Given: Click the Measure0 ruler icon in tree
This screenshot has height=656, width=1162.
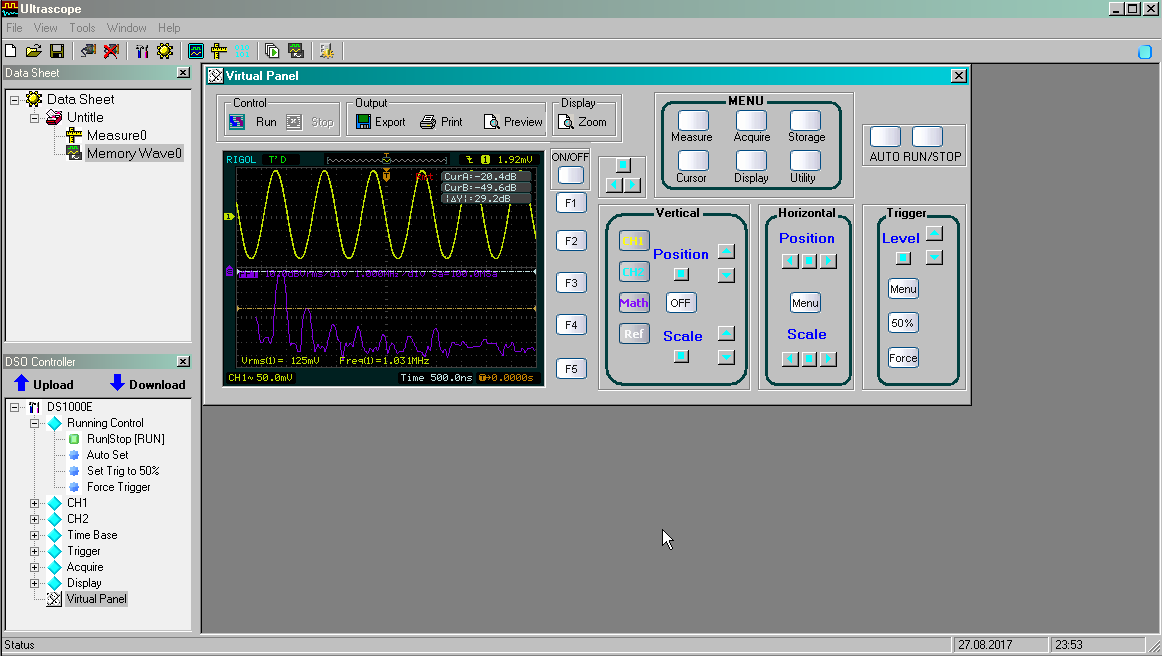Looking at the screenshot, I should 73,135.
